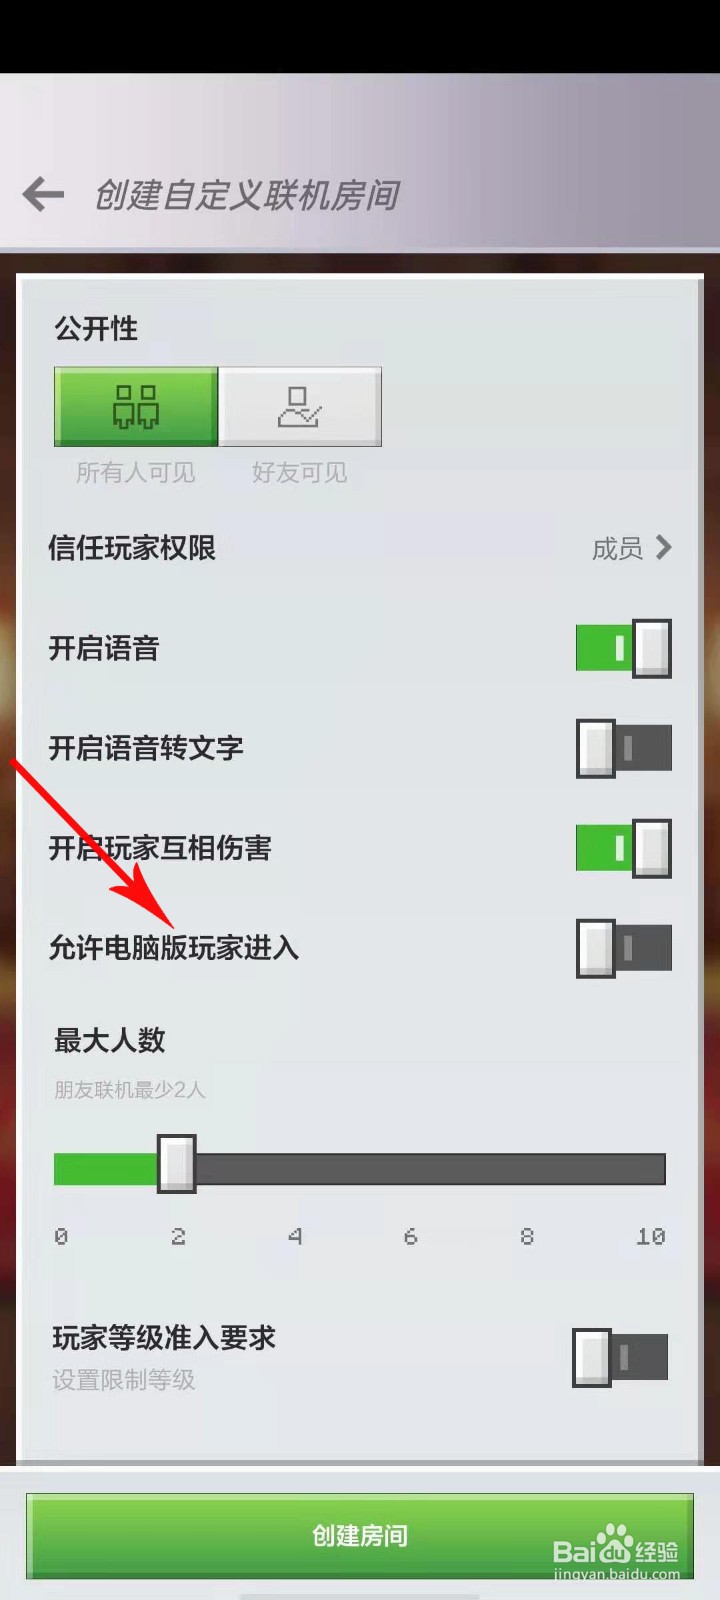Open 成员 chevron for trusted player permissions
This screenshot has width=720, height=1600.
663,547
